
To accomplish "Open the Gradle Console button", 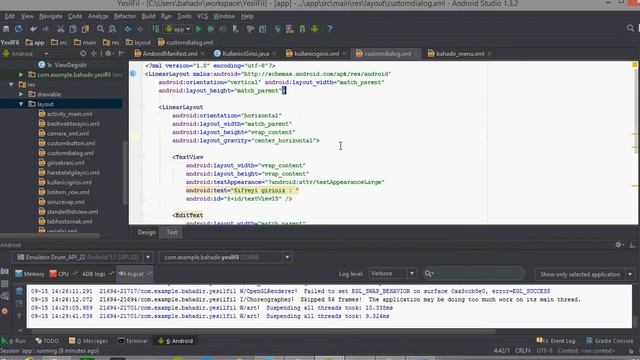I will tap(610, 341).
